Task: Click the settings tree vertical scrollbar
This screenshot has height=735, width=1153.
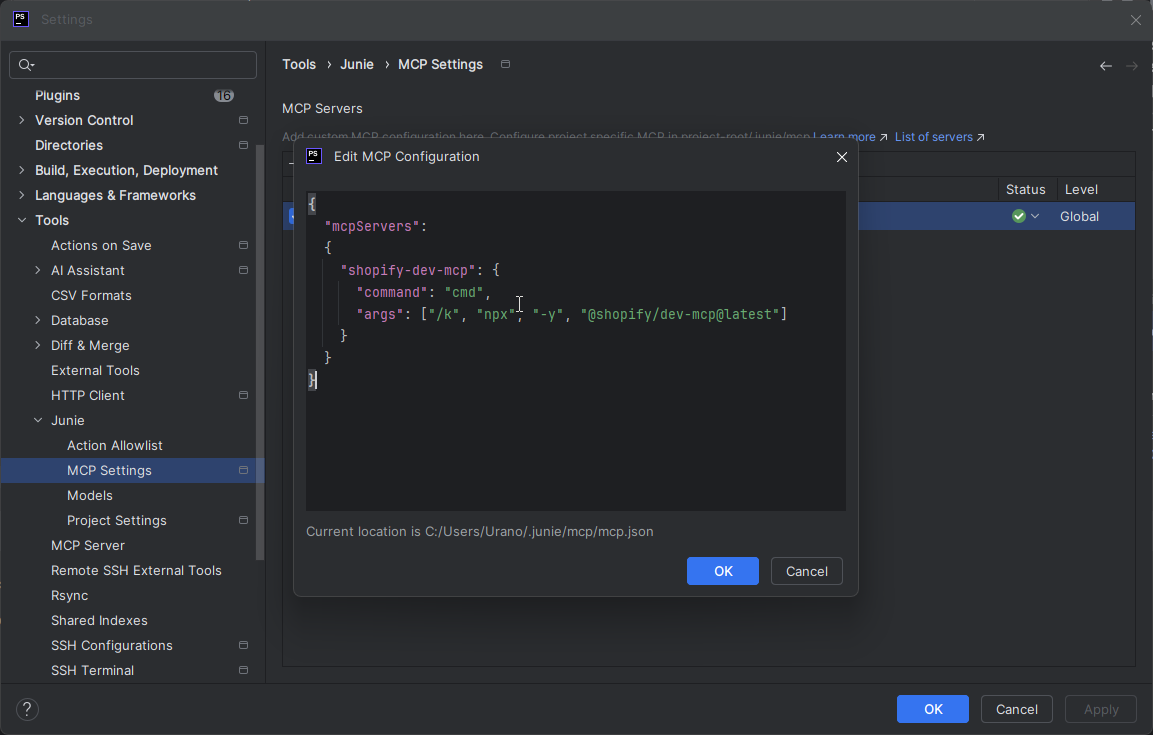Action: [x=260, y=353]
